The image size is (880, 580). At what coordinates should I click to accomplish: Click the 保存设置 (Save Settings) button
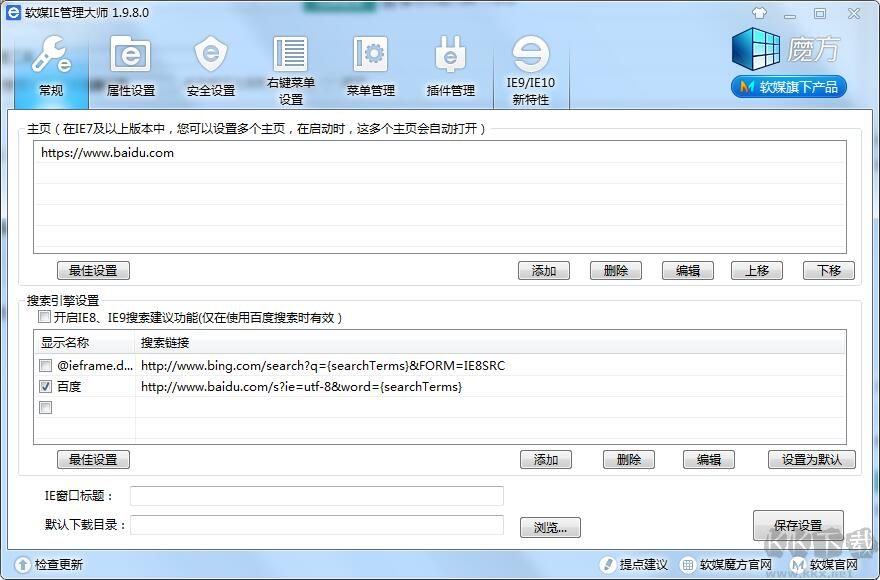pyautogui.click(x=800, y=524)
